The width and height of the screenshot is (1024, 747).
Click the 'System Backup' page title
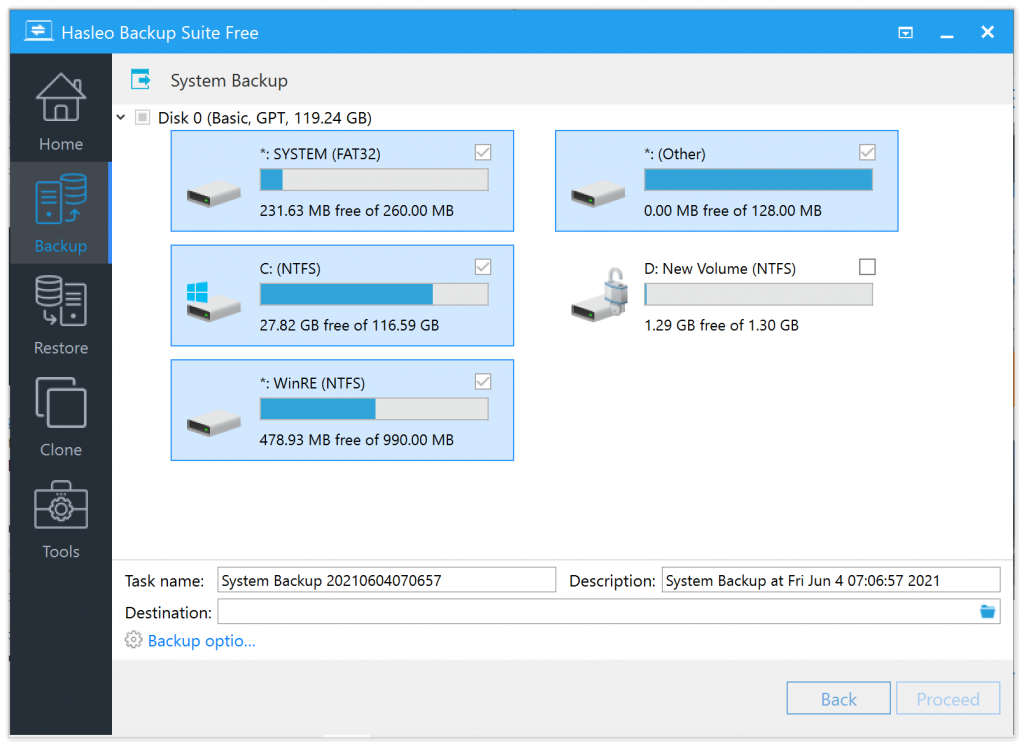pyautogui.click(x=229, y=80)
